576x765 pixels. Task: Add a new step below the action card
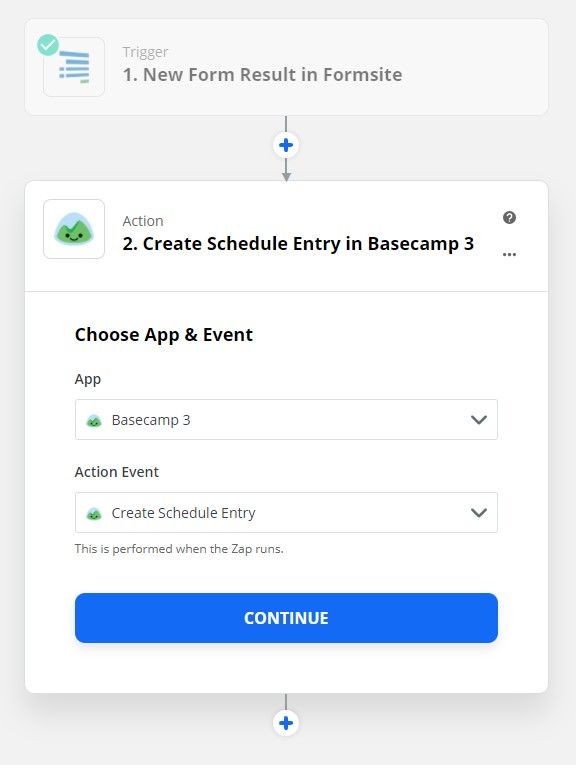coord(286,723)
